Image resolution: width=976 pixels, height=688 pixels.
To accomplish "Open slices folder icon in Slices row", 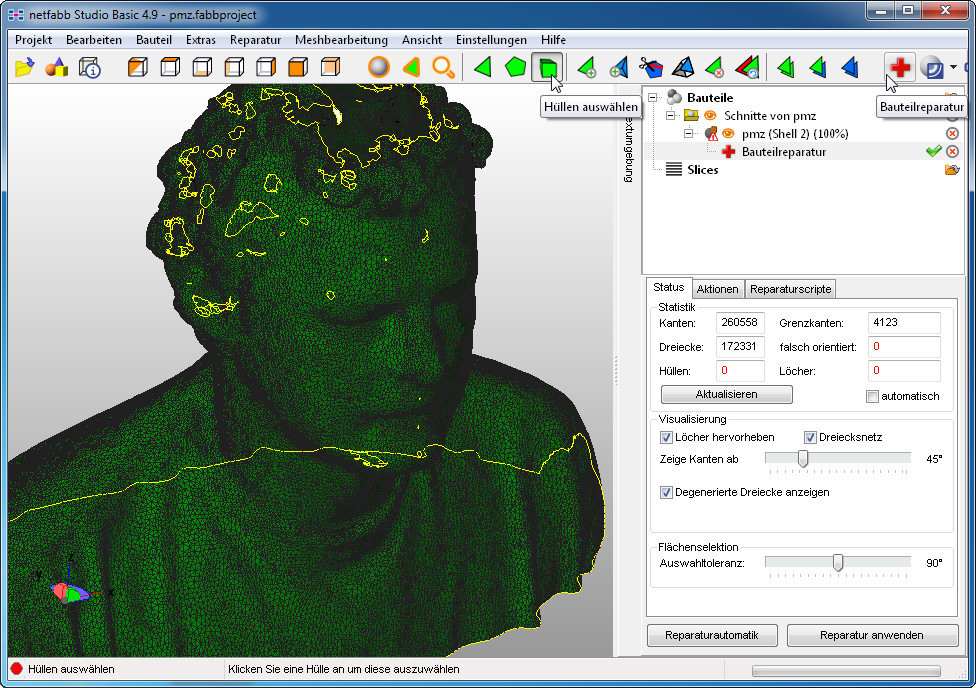I will [x=952, y=169].
